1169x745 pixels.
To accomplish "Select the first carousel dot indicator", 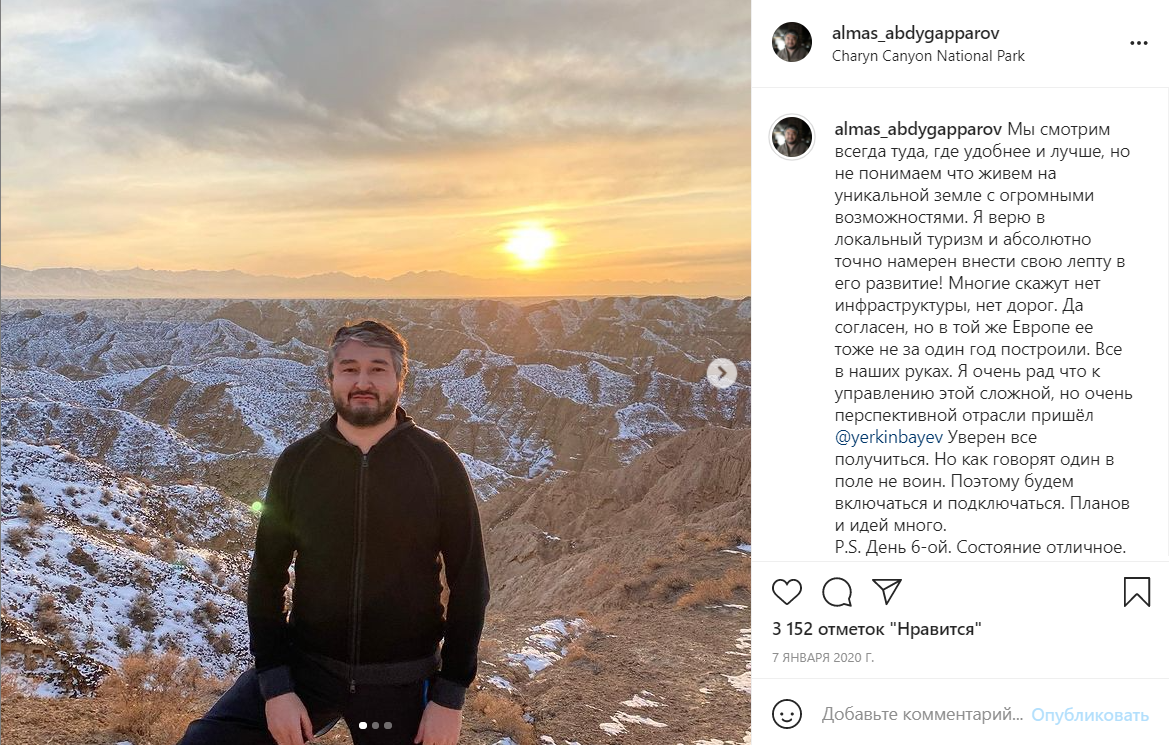I will tap(363, 725).
